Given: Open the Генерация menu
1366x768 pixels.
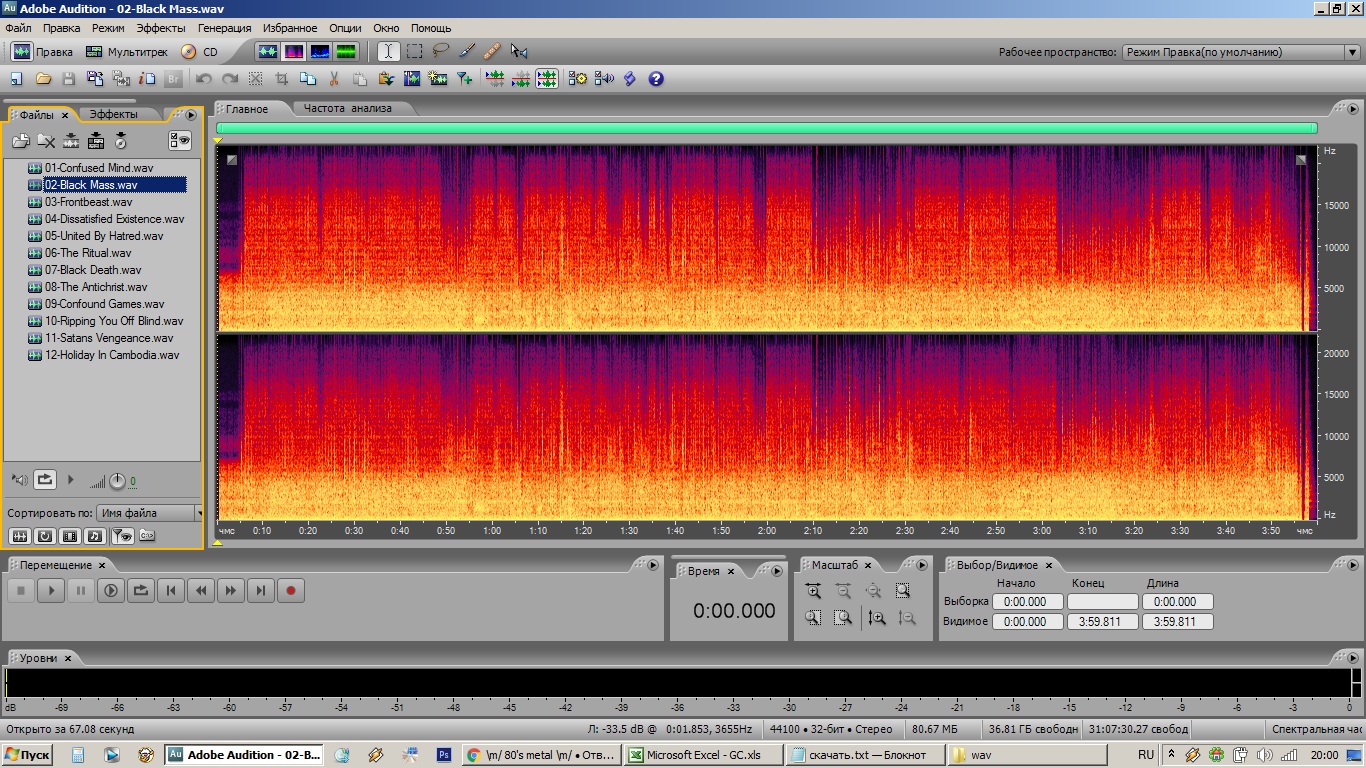Looking at the screenshot, I should click(225, 28).
